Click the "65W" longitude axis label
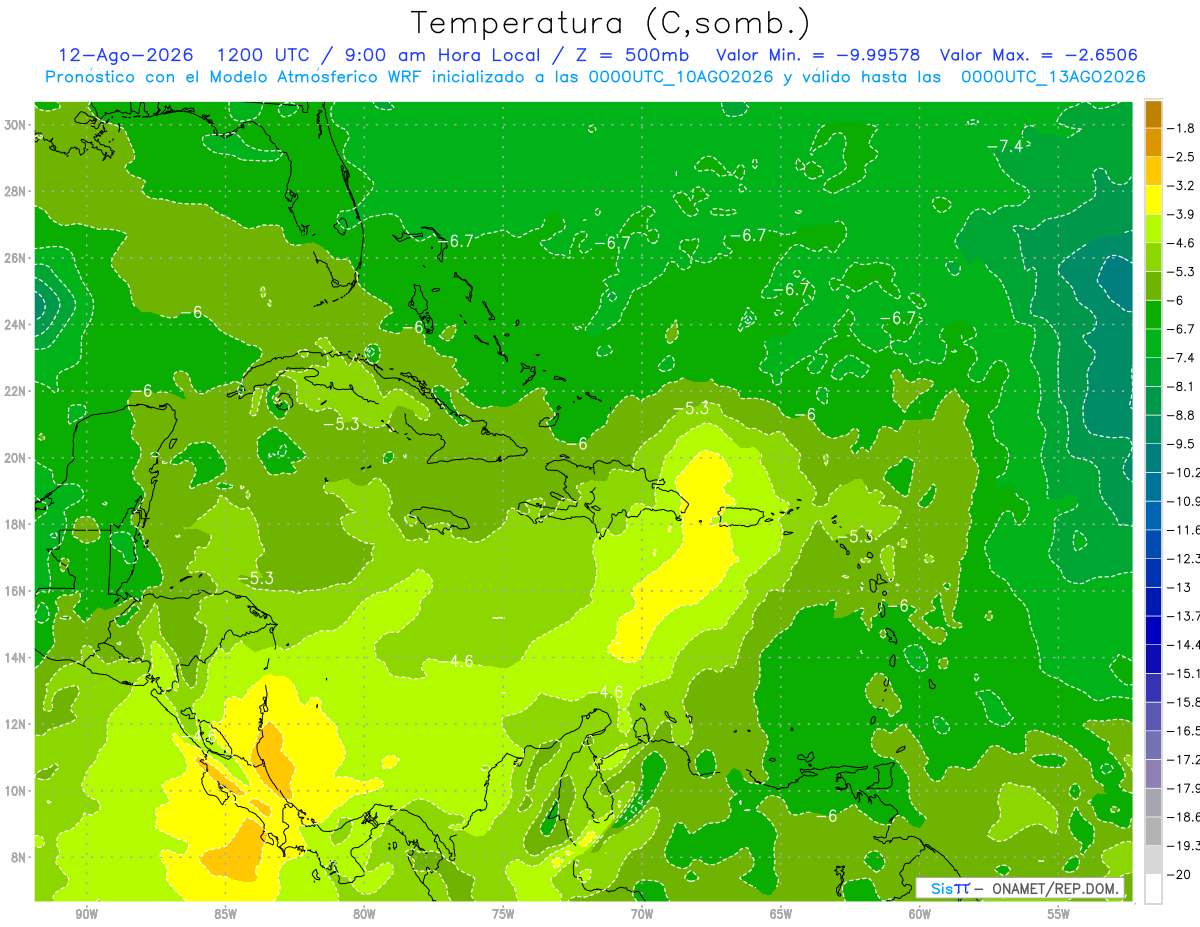Screen dimensions: 1200x927 tap(781, 915)
